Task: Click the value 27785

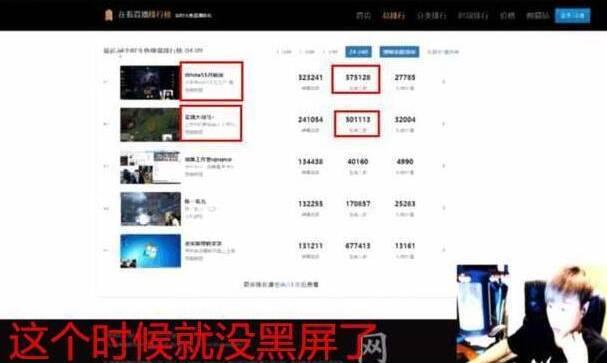Action: (x=405, y=77)
